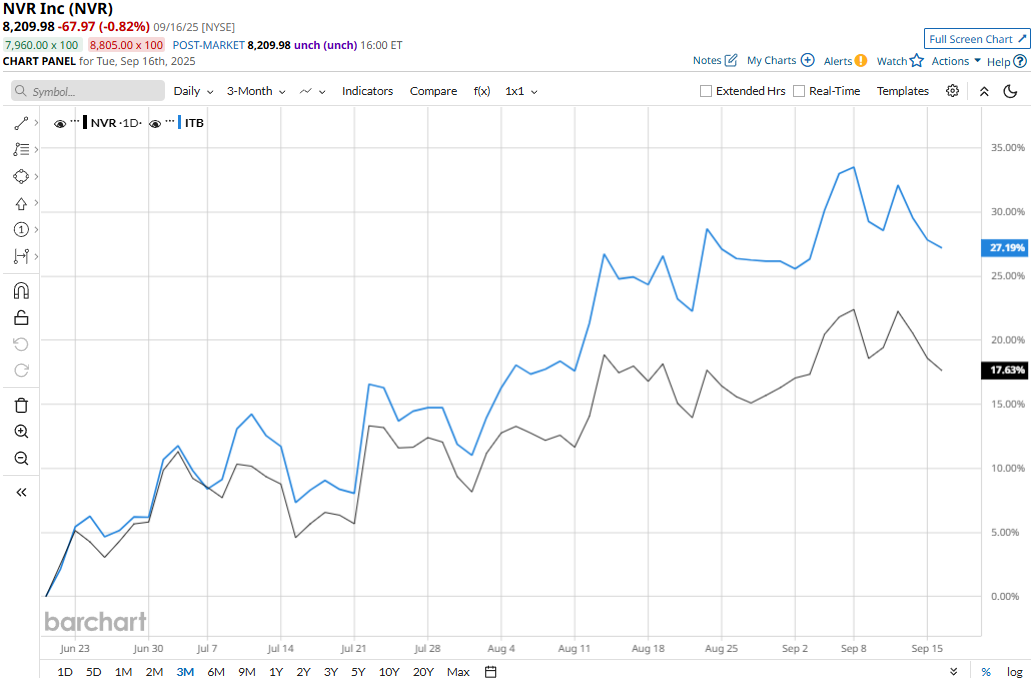The width and height of the screenshot is (1032, 678).
Task: Click the ITB 27.19% price label
Action: (1004, 248)
